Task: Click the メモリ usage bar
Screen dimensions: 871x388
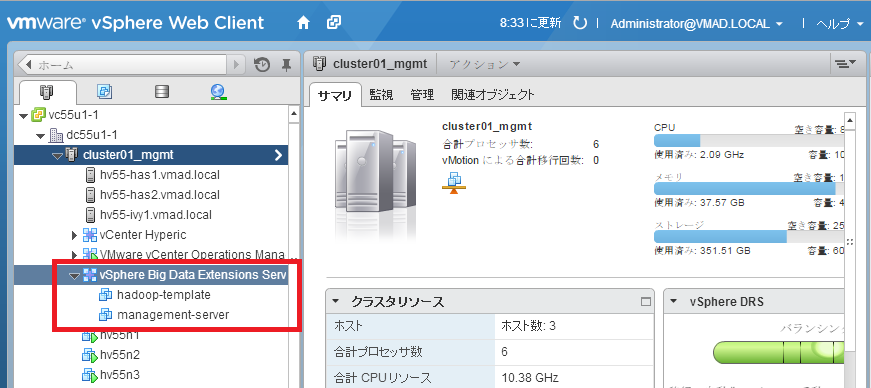Action: coord(749,189)
